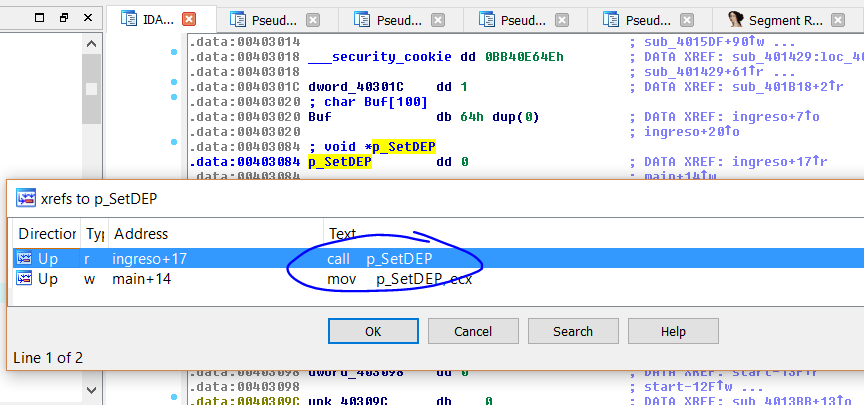Image resolution: width=864 pixels, height=405 pixels.
Task: Close the IDA view tab
Action: (189, 19)
